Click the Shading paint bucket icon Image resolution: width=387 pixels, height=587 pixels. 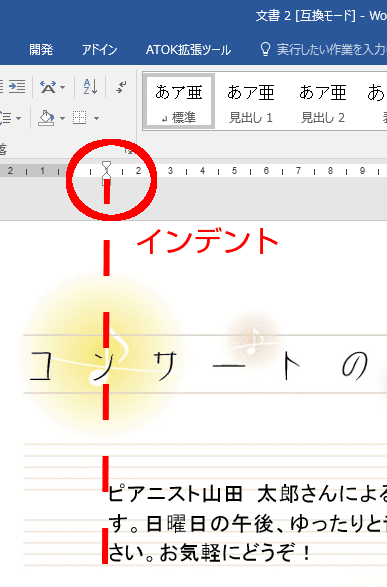point(46,118)
